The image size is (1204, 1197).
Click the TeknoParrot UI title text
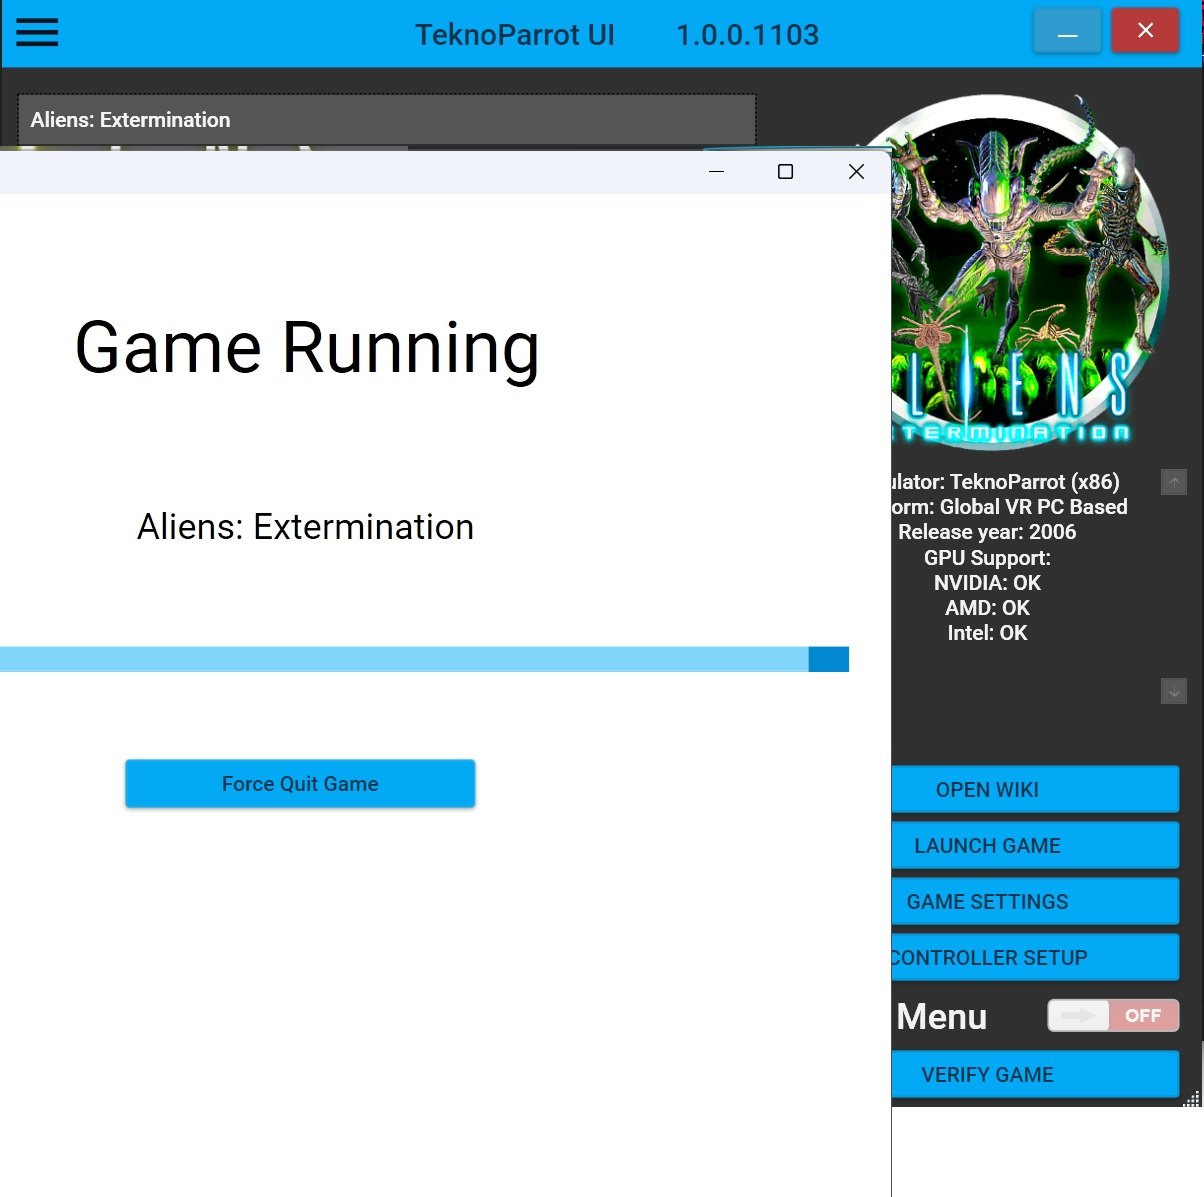click(x=515, y=35)
